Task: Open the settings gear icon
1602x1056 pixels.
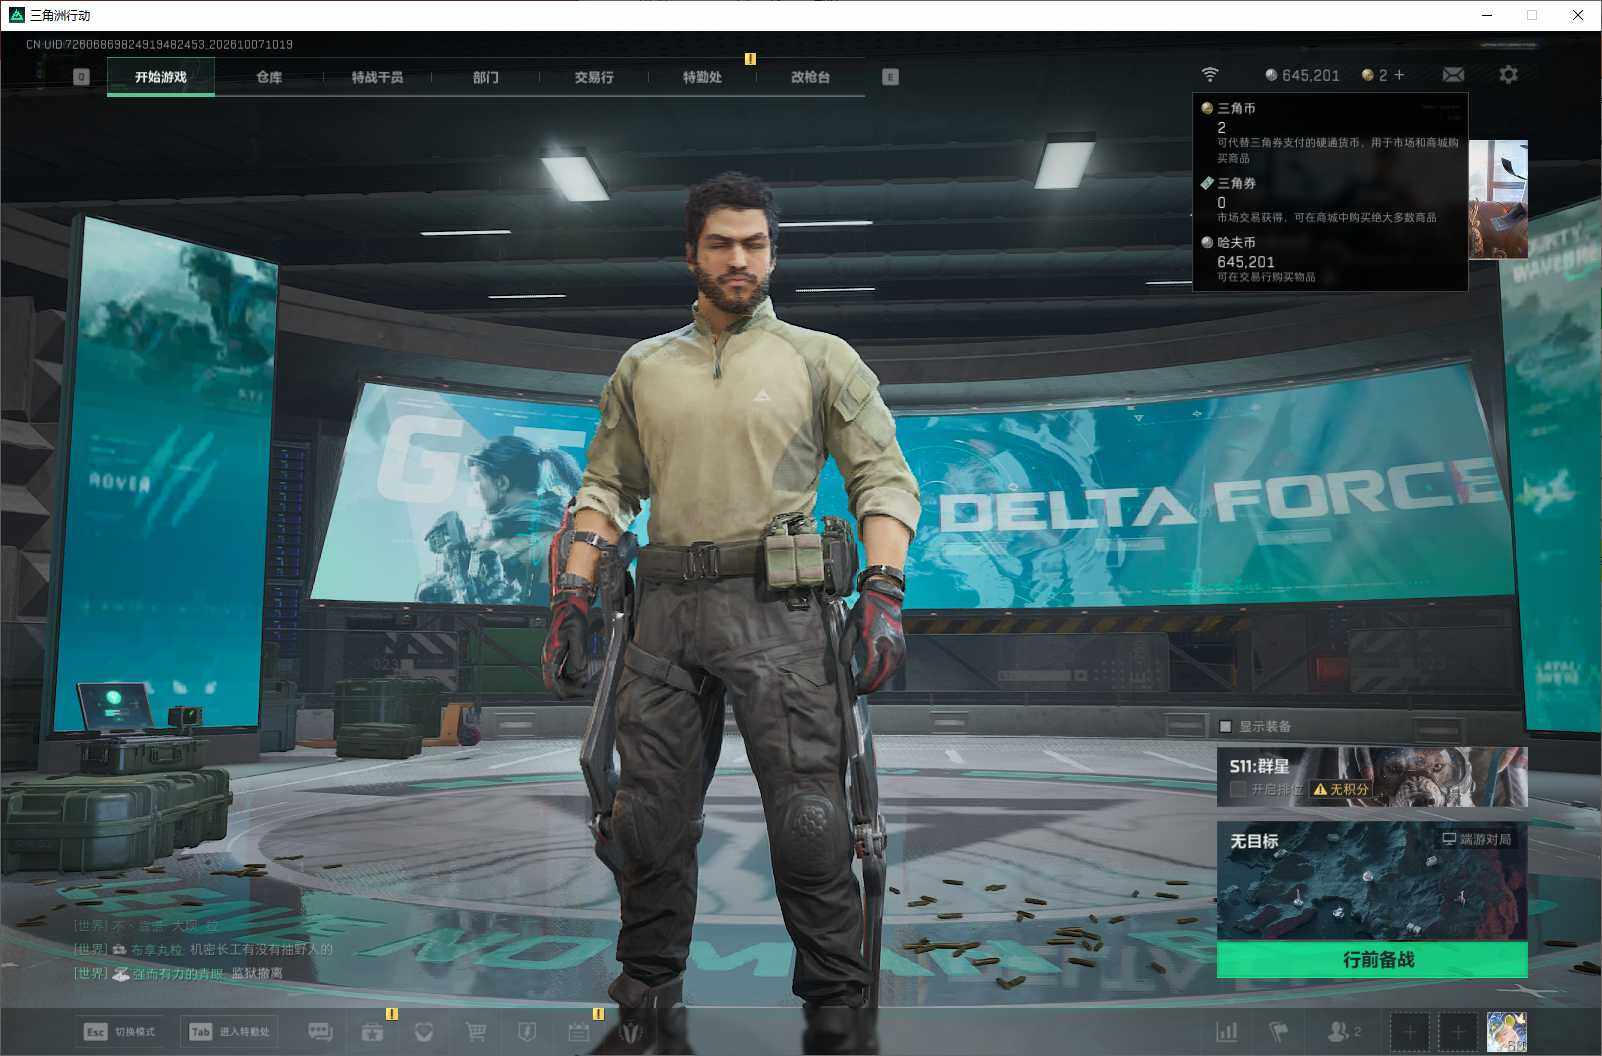Action: pos(1508,75)
